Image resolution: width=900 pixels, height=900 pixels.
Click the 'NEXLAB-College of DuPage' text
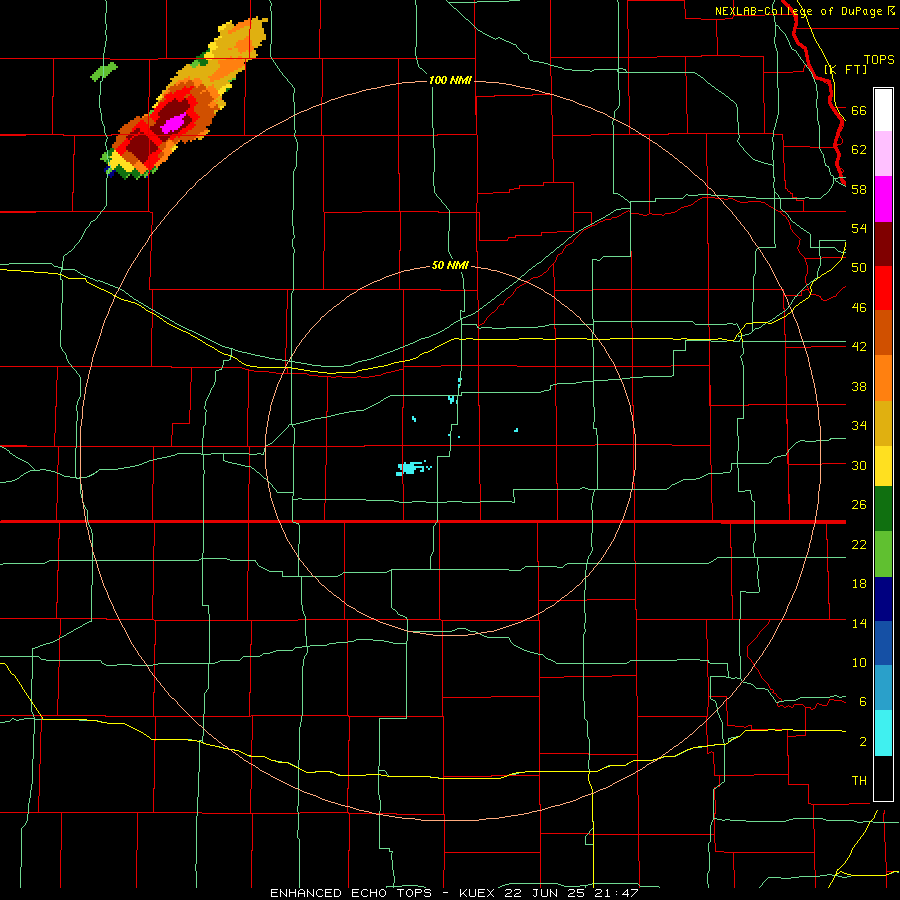800,11
